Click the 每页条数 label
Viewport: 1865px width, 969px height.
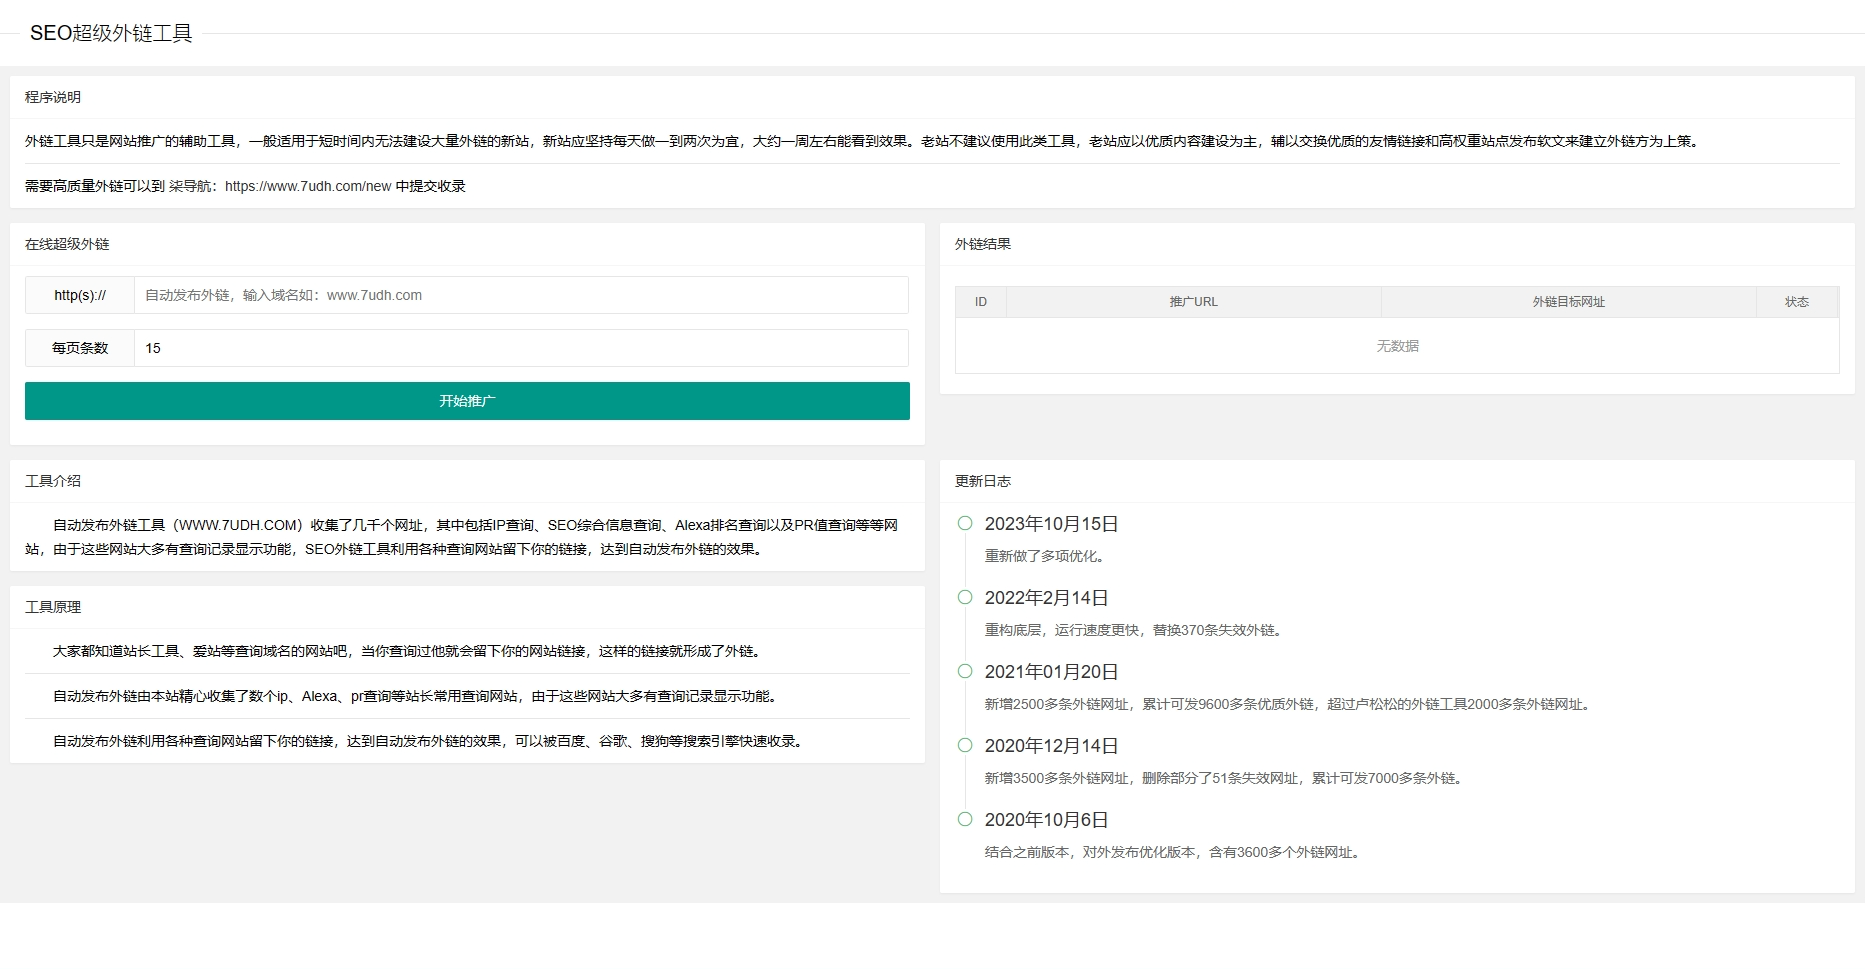pyautogui.click(x=80, y=348)
